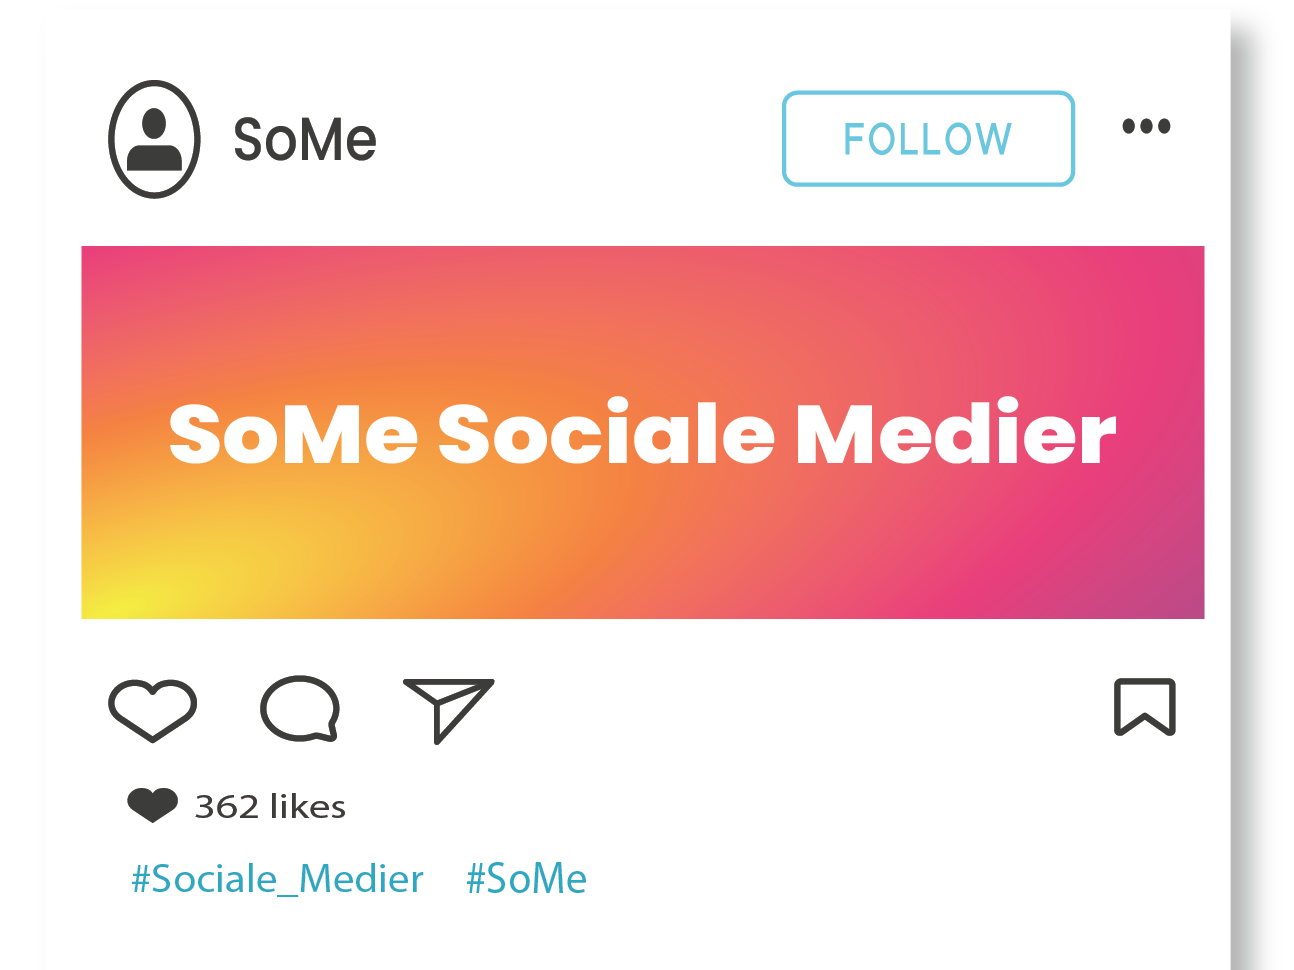Screen dimensions: 1294x970
Task: Click the filled heart beside 362 likes
Action: pyautogui.click(x=152, y=805)
